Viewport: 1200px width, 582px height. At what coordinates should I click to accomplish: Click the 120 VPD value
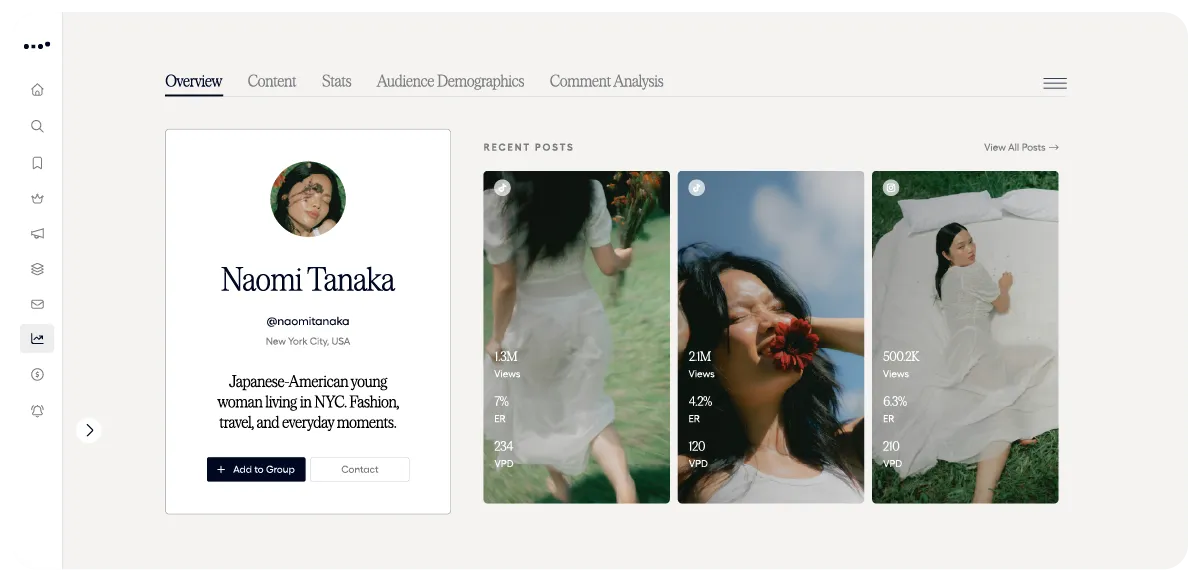(x=697, y=446)
